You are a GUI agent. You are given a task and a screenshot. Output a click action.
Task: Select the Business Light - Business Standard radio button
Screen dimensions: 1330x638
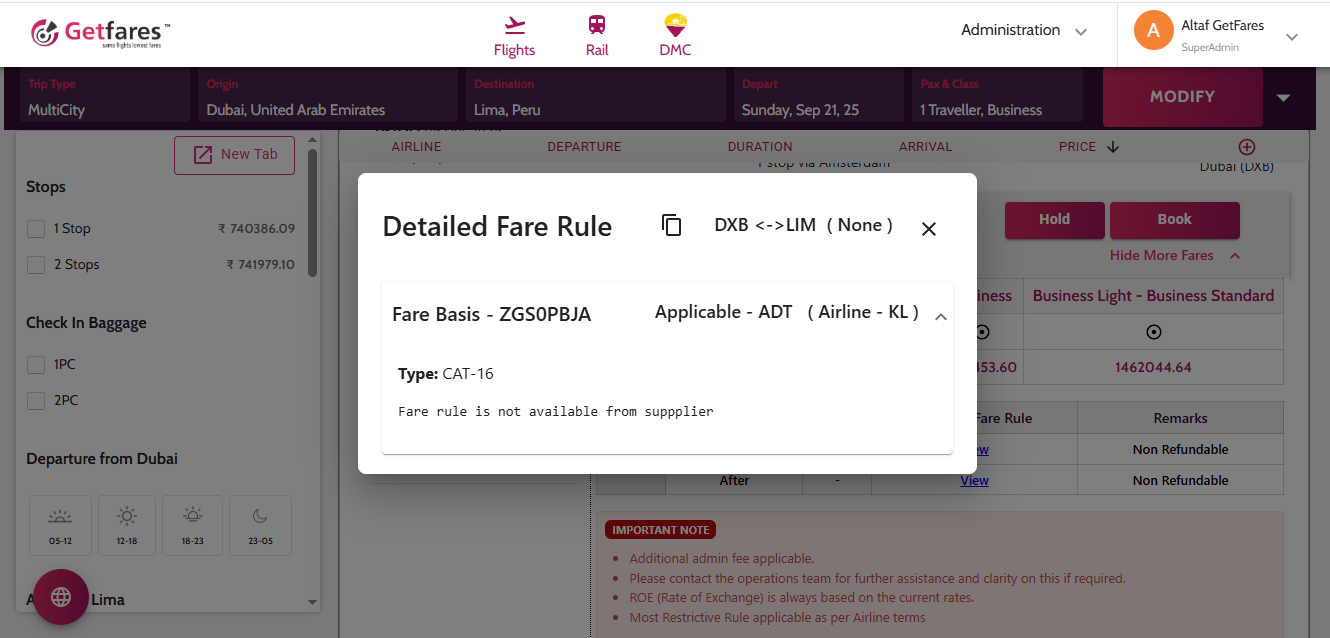click(x=1153, y=332)
